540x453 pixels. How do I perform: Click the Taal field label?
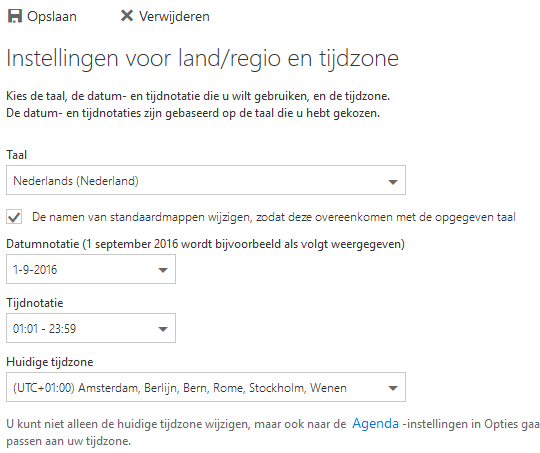(x=17, y=155)
